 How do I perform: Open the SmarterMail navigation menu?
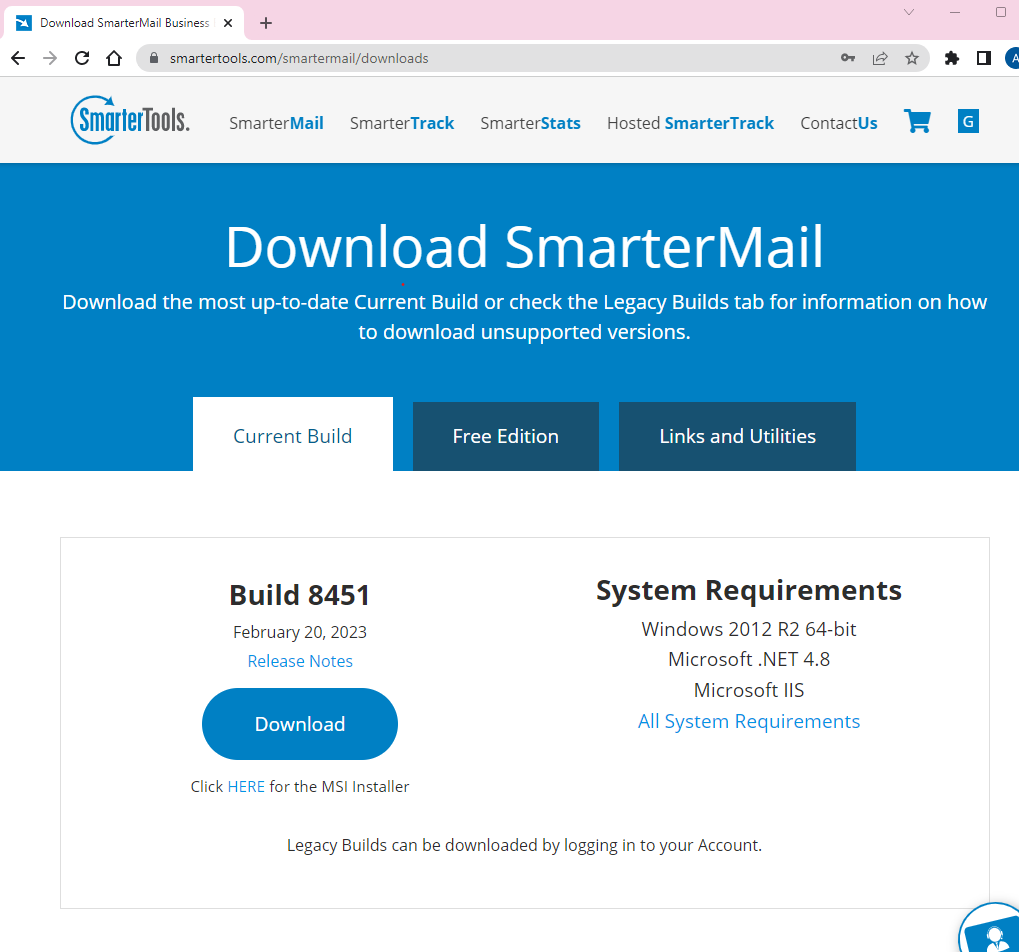pyautogui.click(x=276, y=123)
